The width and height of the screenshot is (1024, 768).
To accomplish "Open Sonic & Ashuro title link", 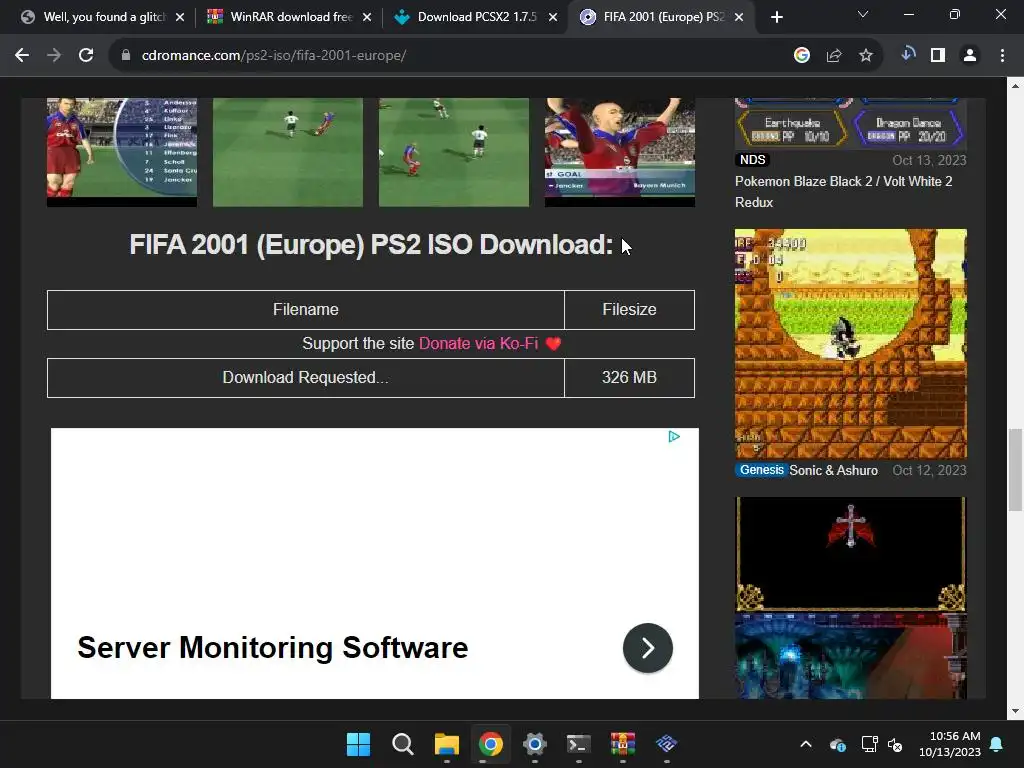I will (833, 470).
